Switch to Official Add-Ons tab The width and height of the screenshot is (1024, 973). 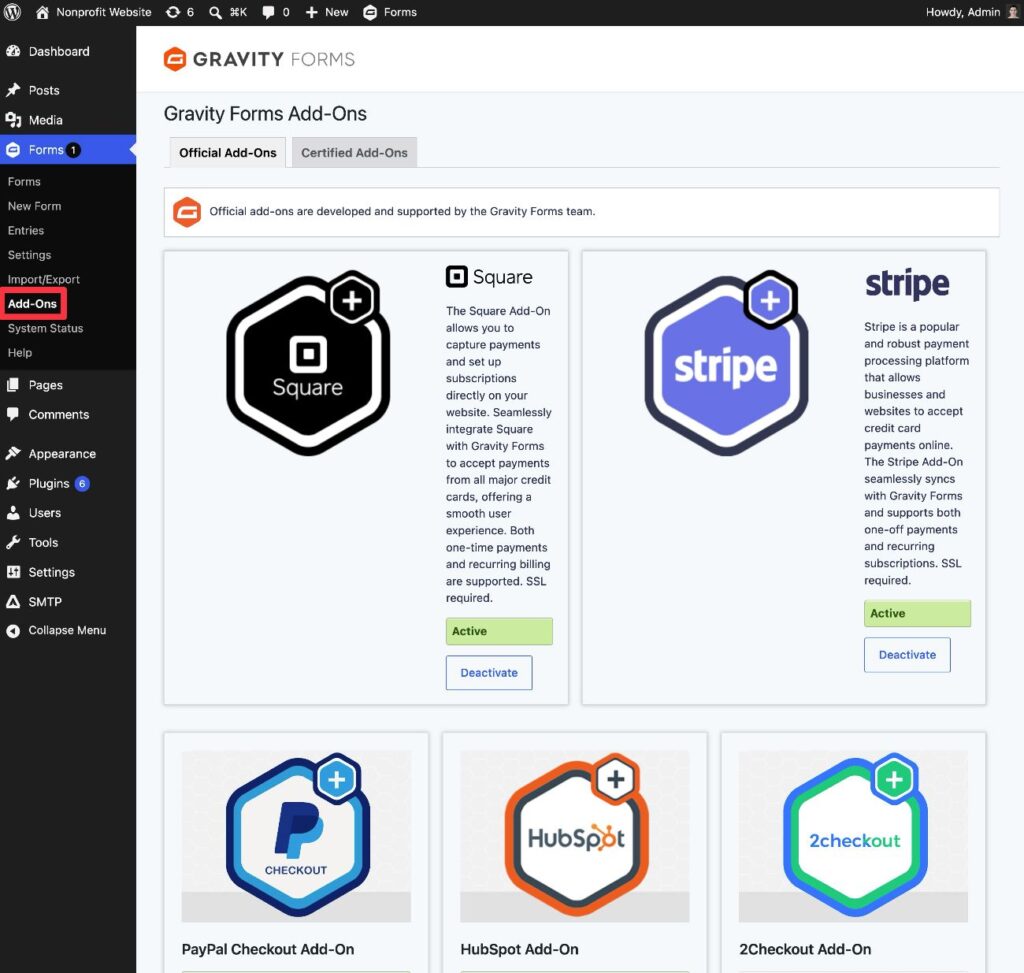(227, 153)
